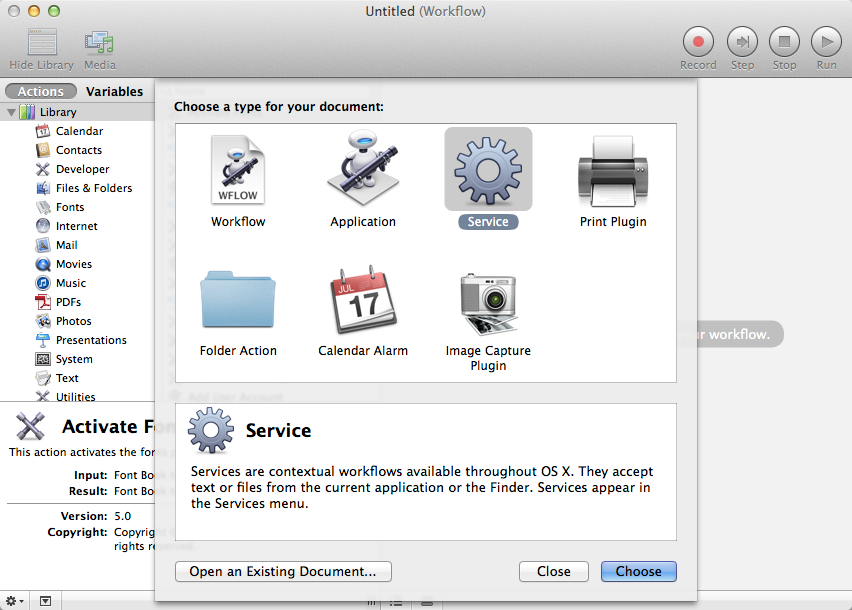852x610 pixels.
Task: Click the highlighted Service label
Action: point(488,222)
